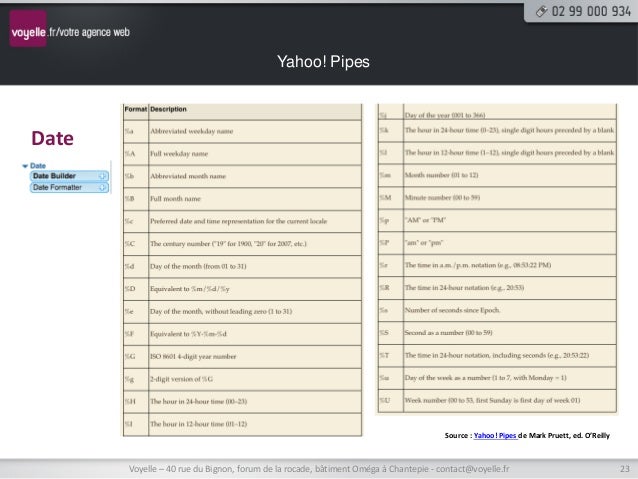Click 'Equivalent to %m/%d/%y' cell
Screen dimensions: 638x479
255,289
